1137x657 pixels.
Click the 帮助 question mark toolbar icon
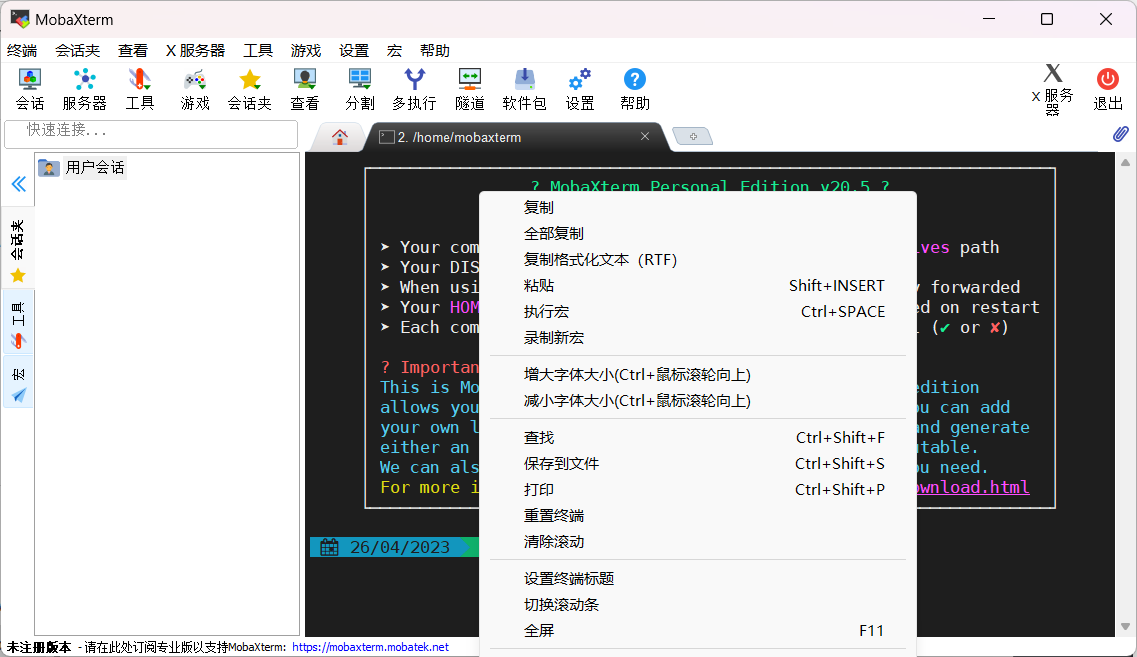[634, 89]
